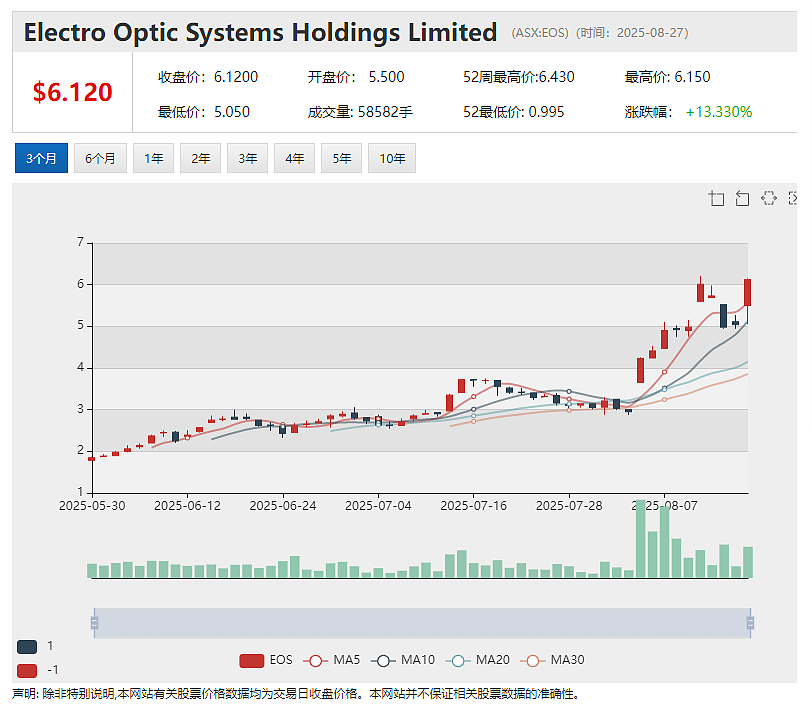The height and width of the screenshot is (717, 812).
Task: Click the middle of the data zoom slider
Action: 422,623
